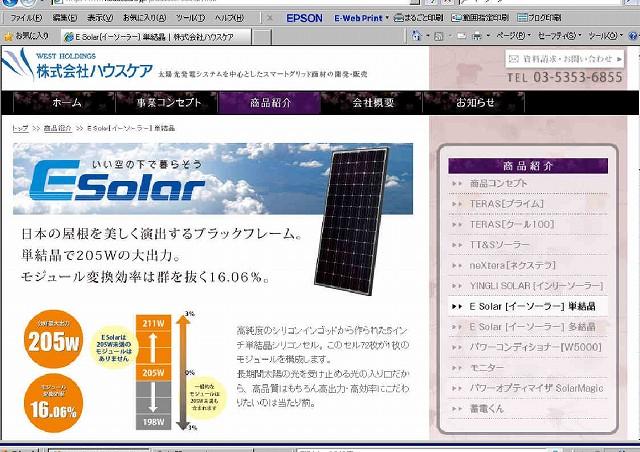Click 範囲指定印刷 range print icon
The width and height of the screenshot is (640, 452).
[x=480, y=18]
